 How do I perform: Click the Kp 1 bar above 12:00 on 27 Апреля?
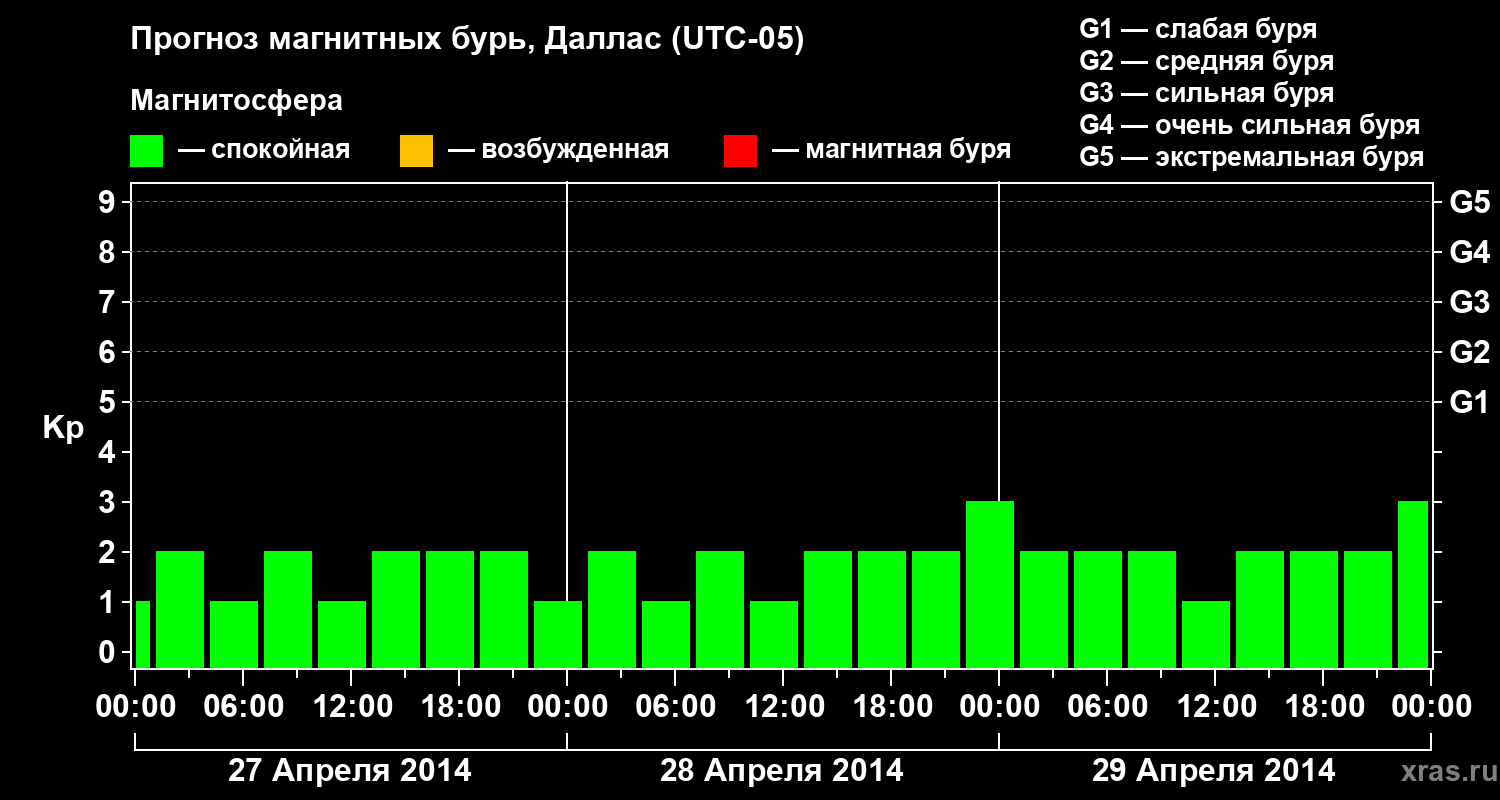(x=342, y=634)
